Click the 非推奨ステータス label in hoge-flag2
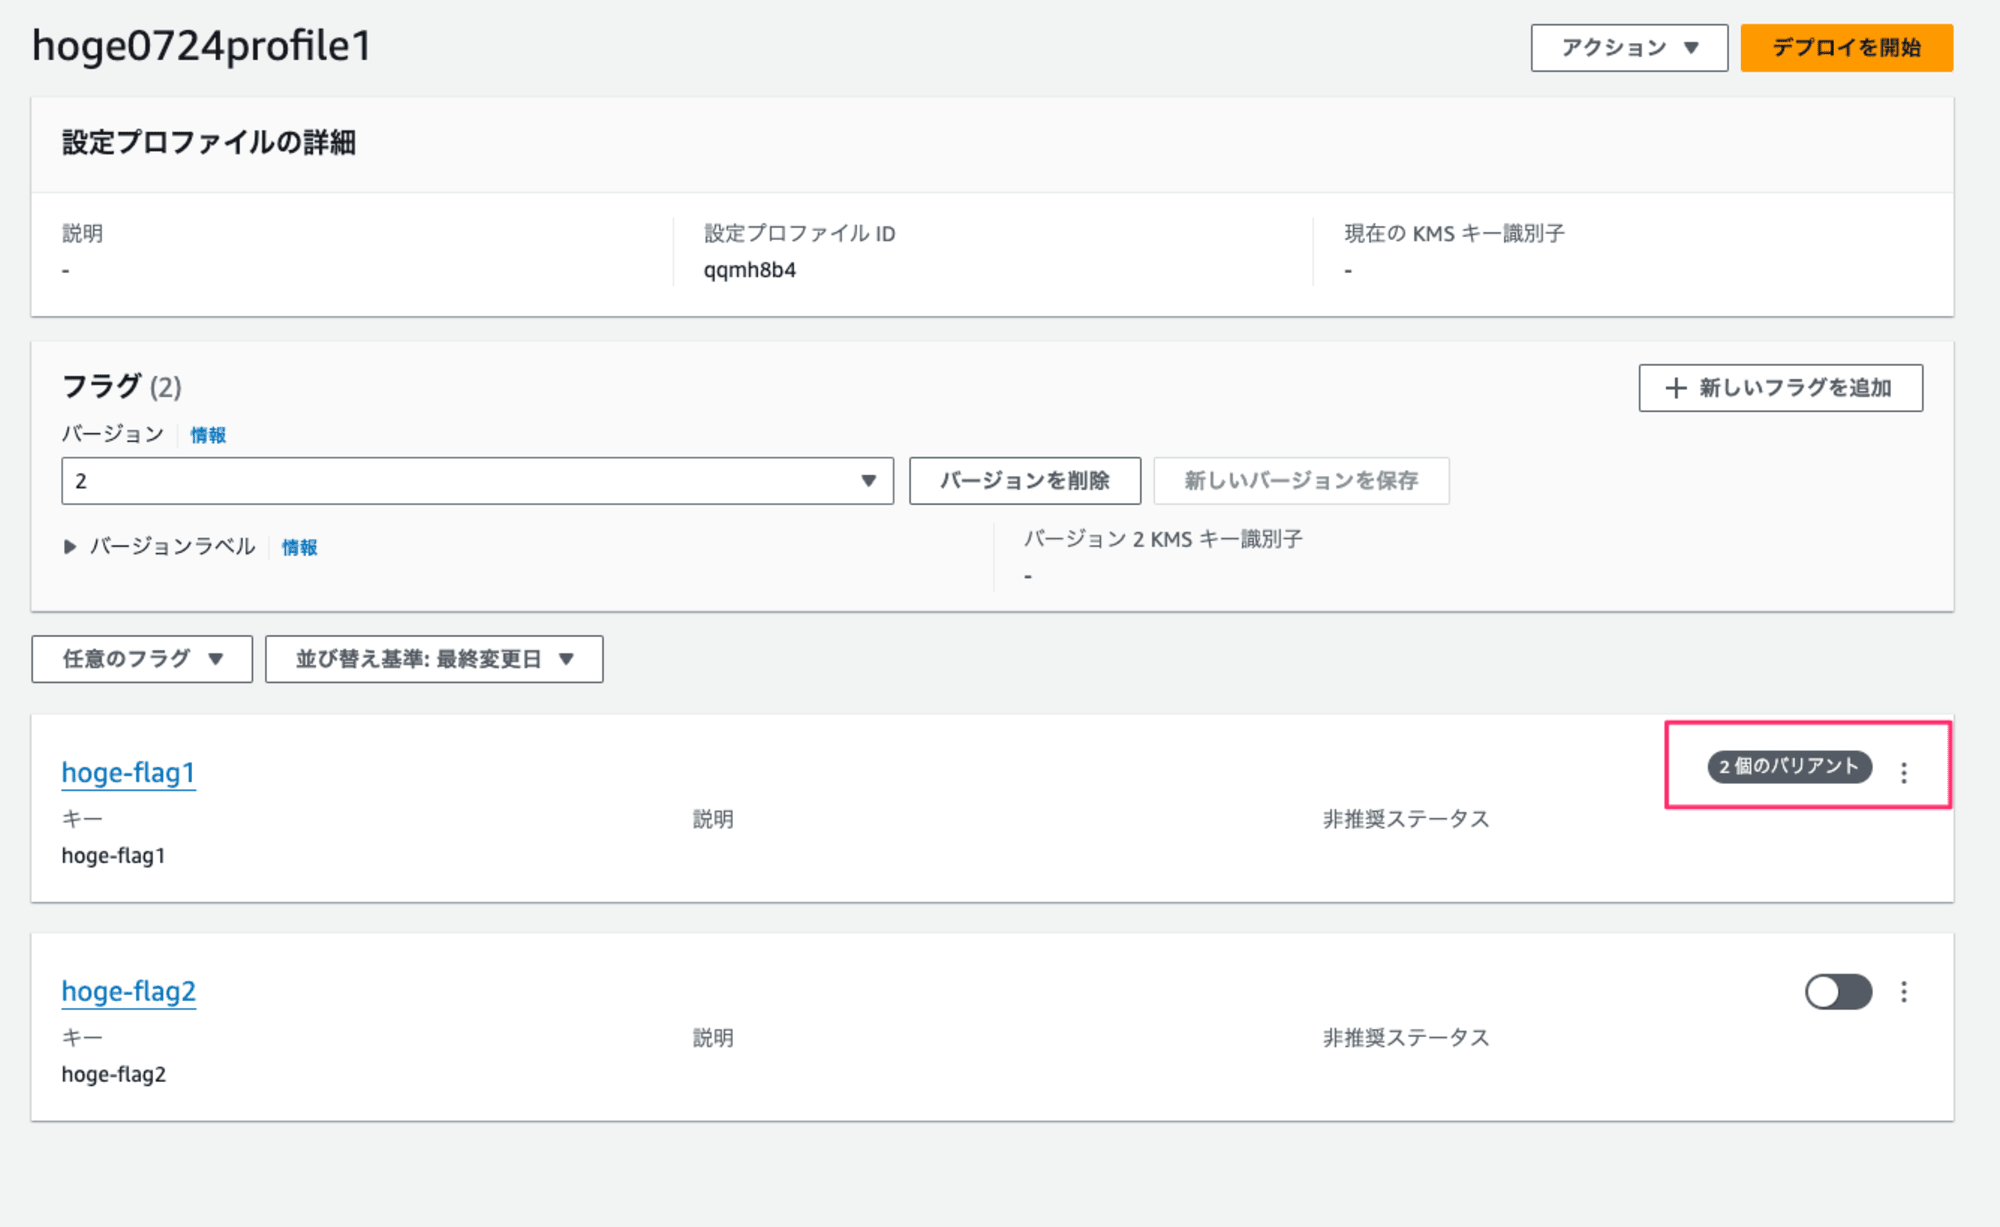 (1406, 1038)
